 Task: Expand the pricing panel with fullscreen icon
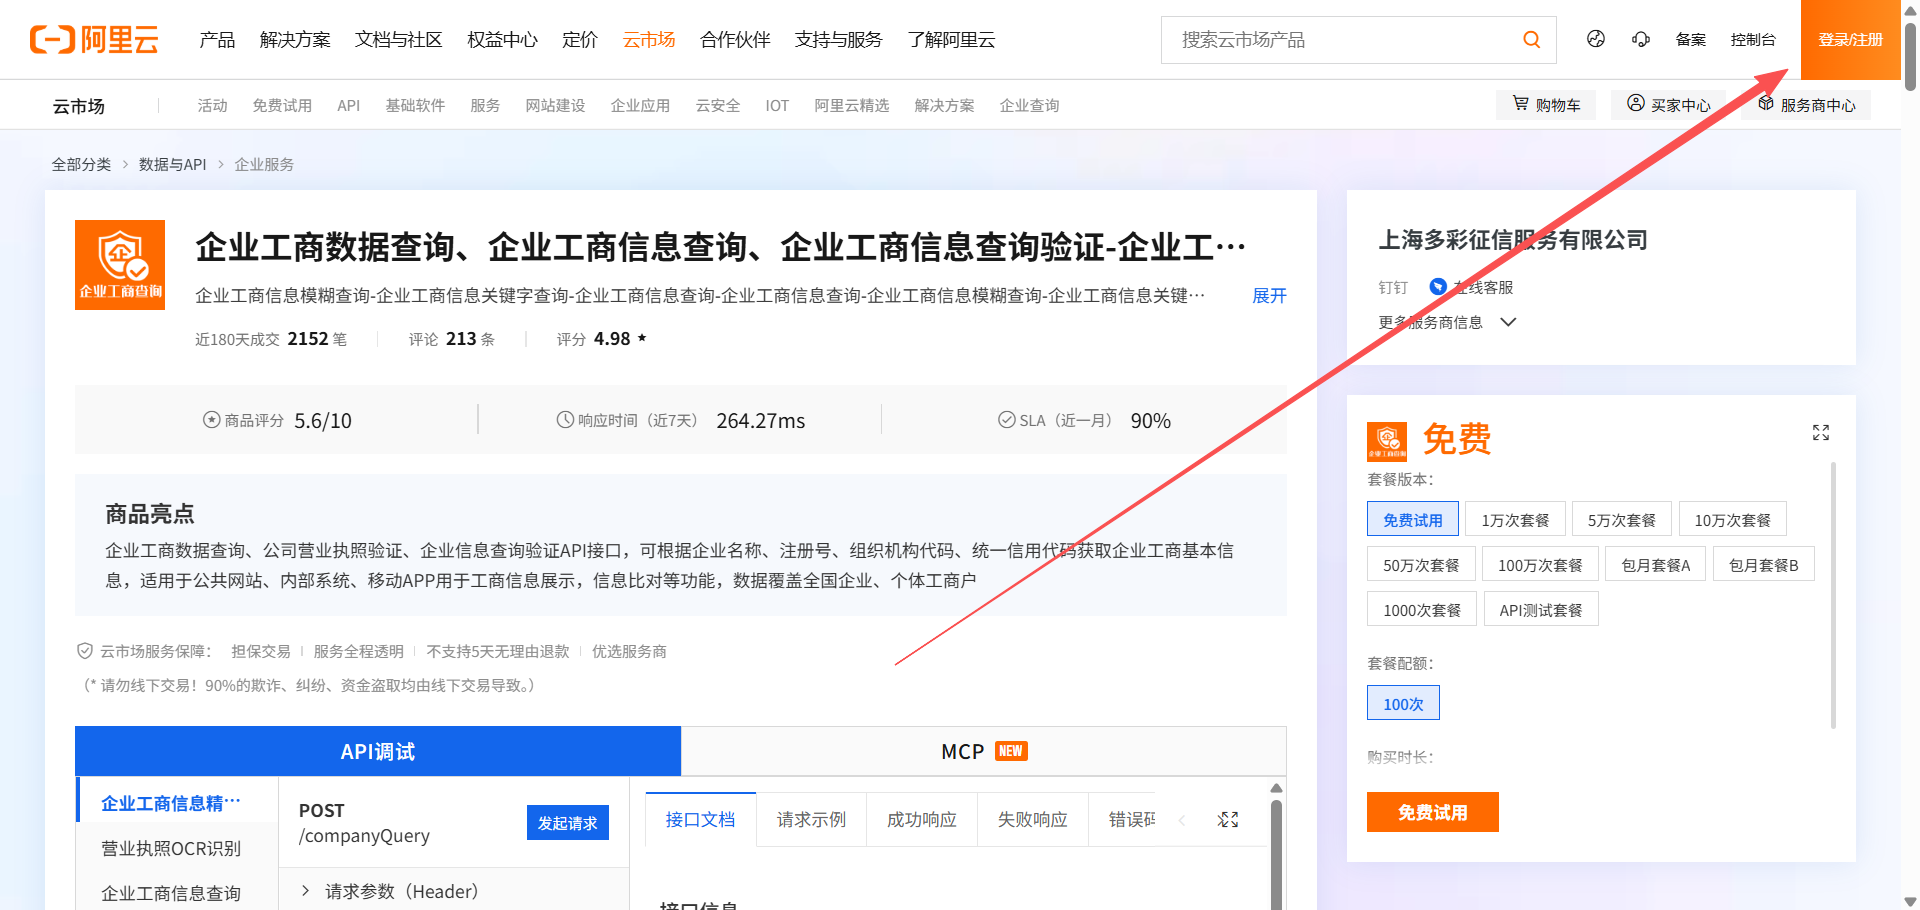(x=1820, y=432)
